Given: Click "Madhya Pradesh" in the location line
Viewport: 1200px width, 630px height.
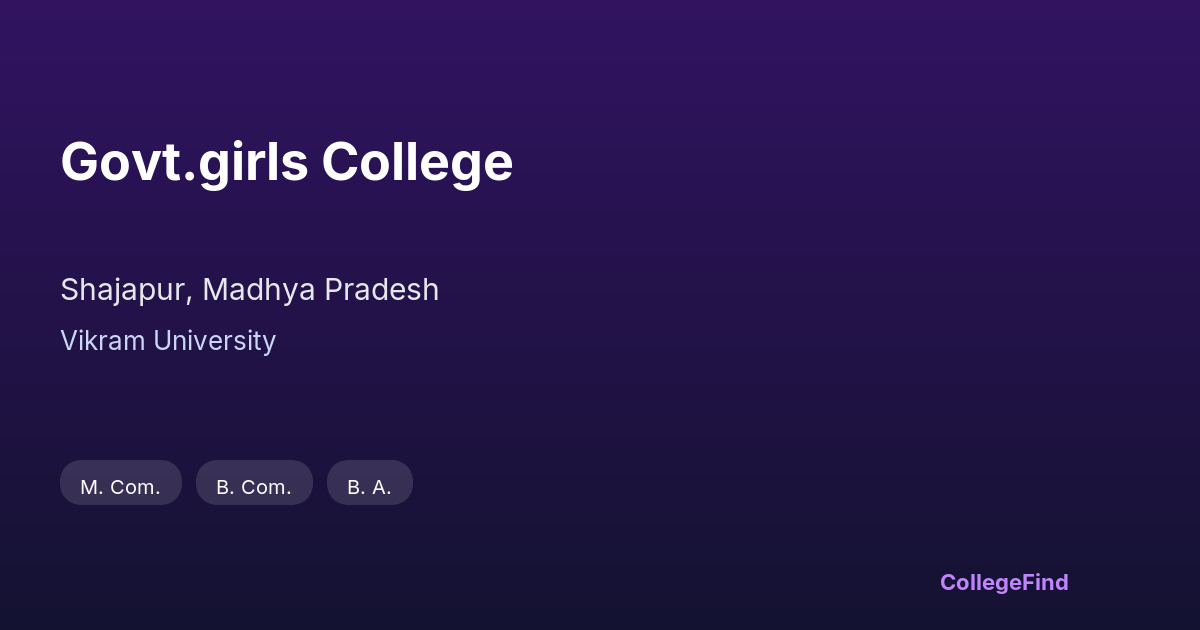Looking at the screenshot, I should [x=320, y=290].
